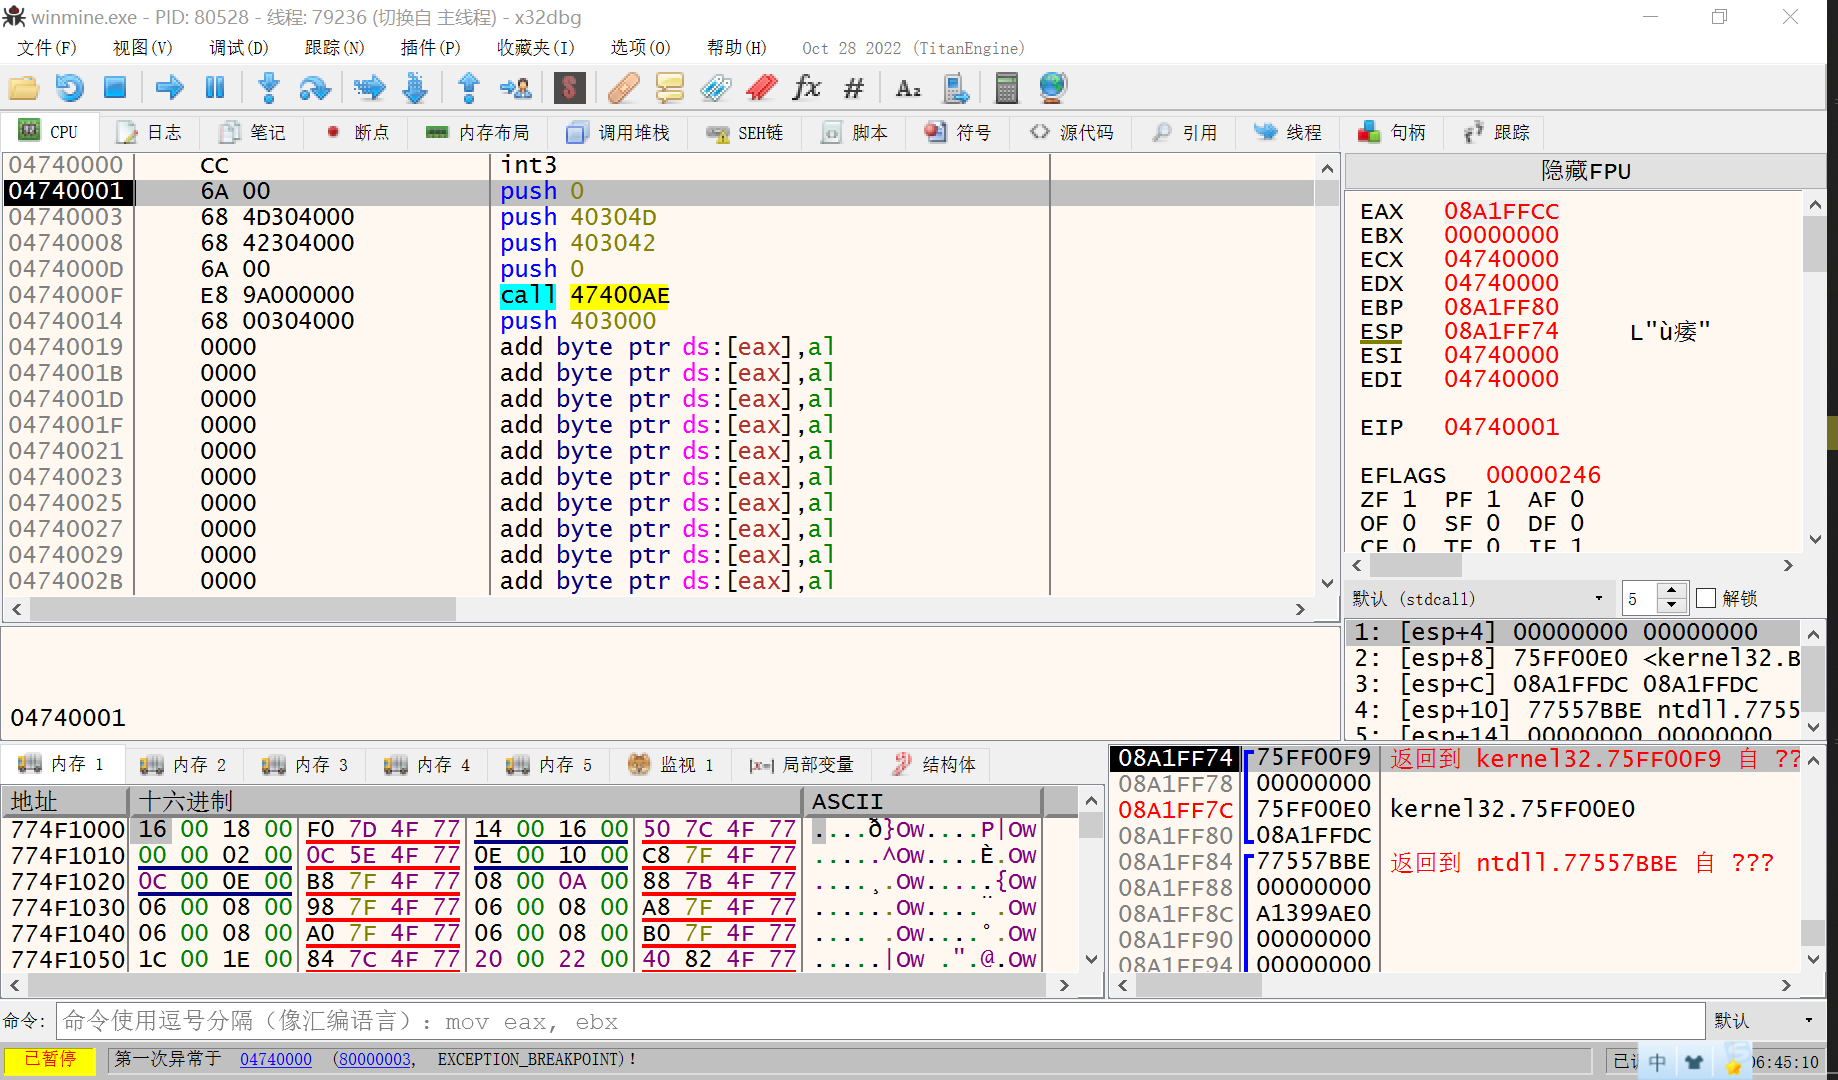Stop debugging with the blue square
This screenshot has width=1838, height=1080.
point(115,88)
